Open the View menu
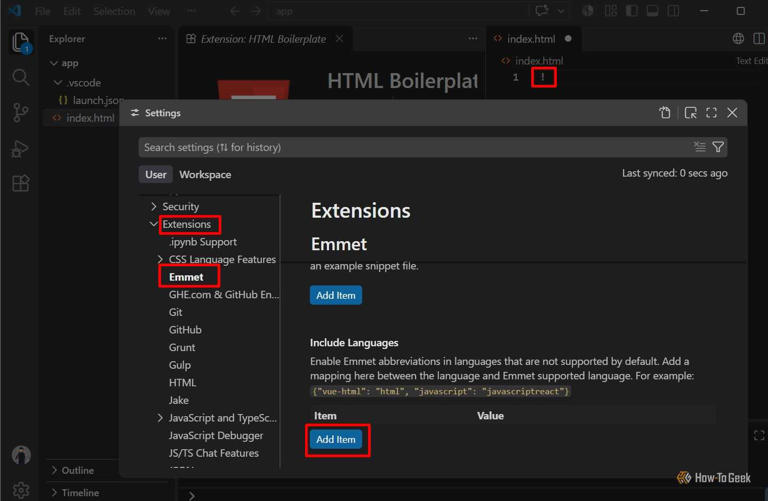768x501 pixels. (x=159, y=11)
